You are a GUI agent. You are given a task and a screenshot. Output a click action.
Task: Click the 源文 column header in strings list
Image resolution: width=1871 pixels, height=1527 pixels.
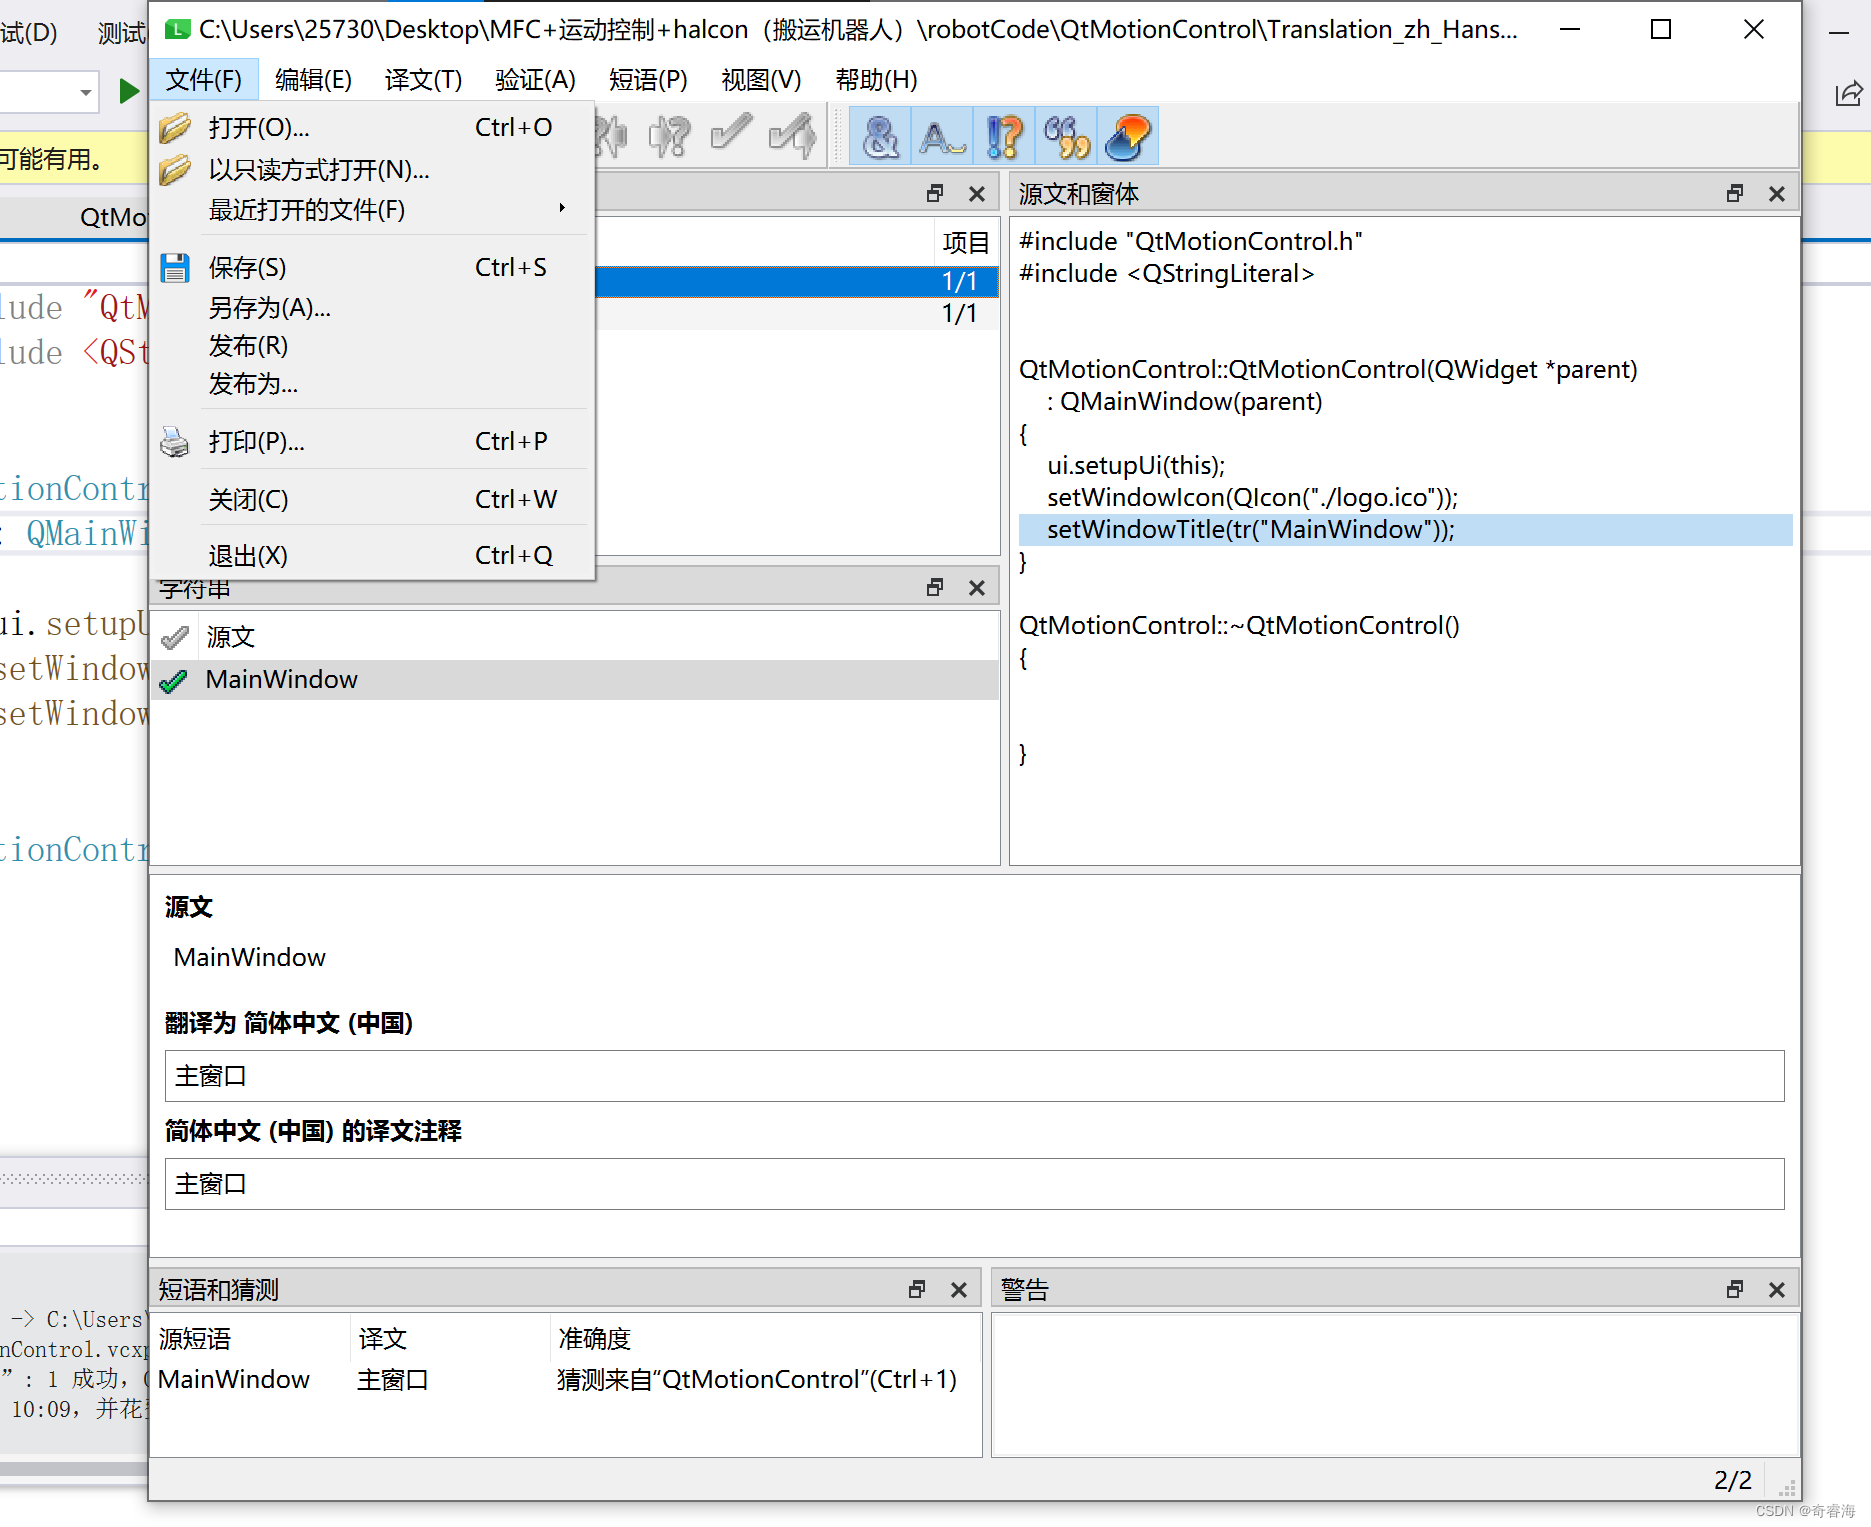tap(600, 637)
